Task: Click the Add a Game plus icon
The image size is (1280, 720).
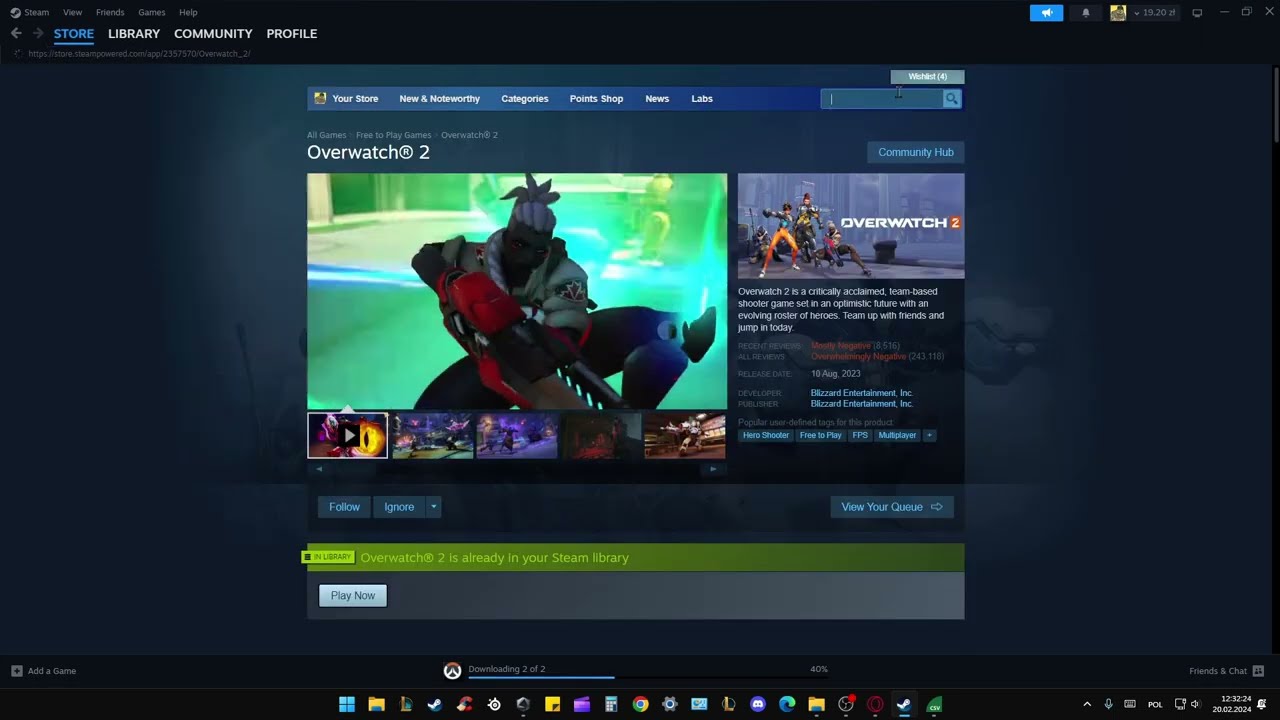Action: 16,671
